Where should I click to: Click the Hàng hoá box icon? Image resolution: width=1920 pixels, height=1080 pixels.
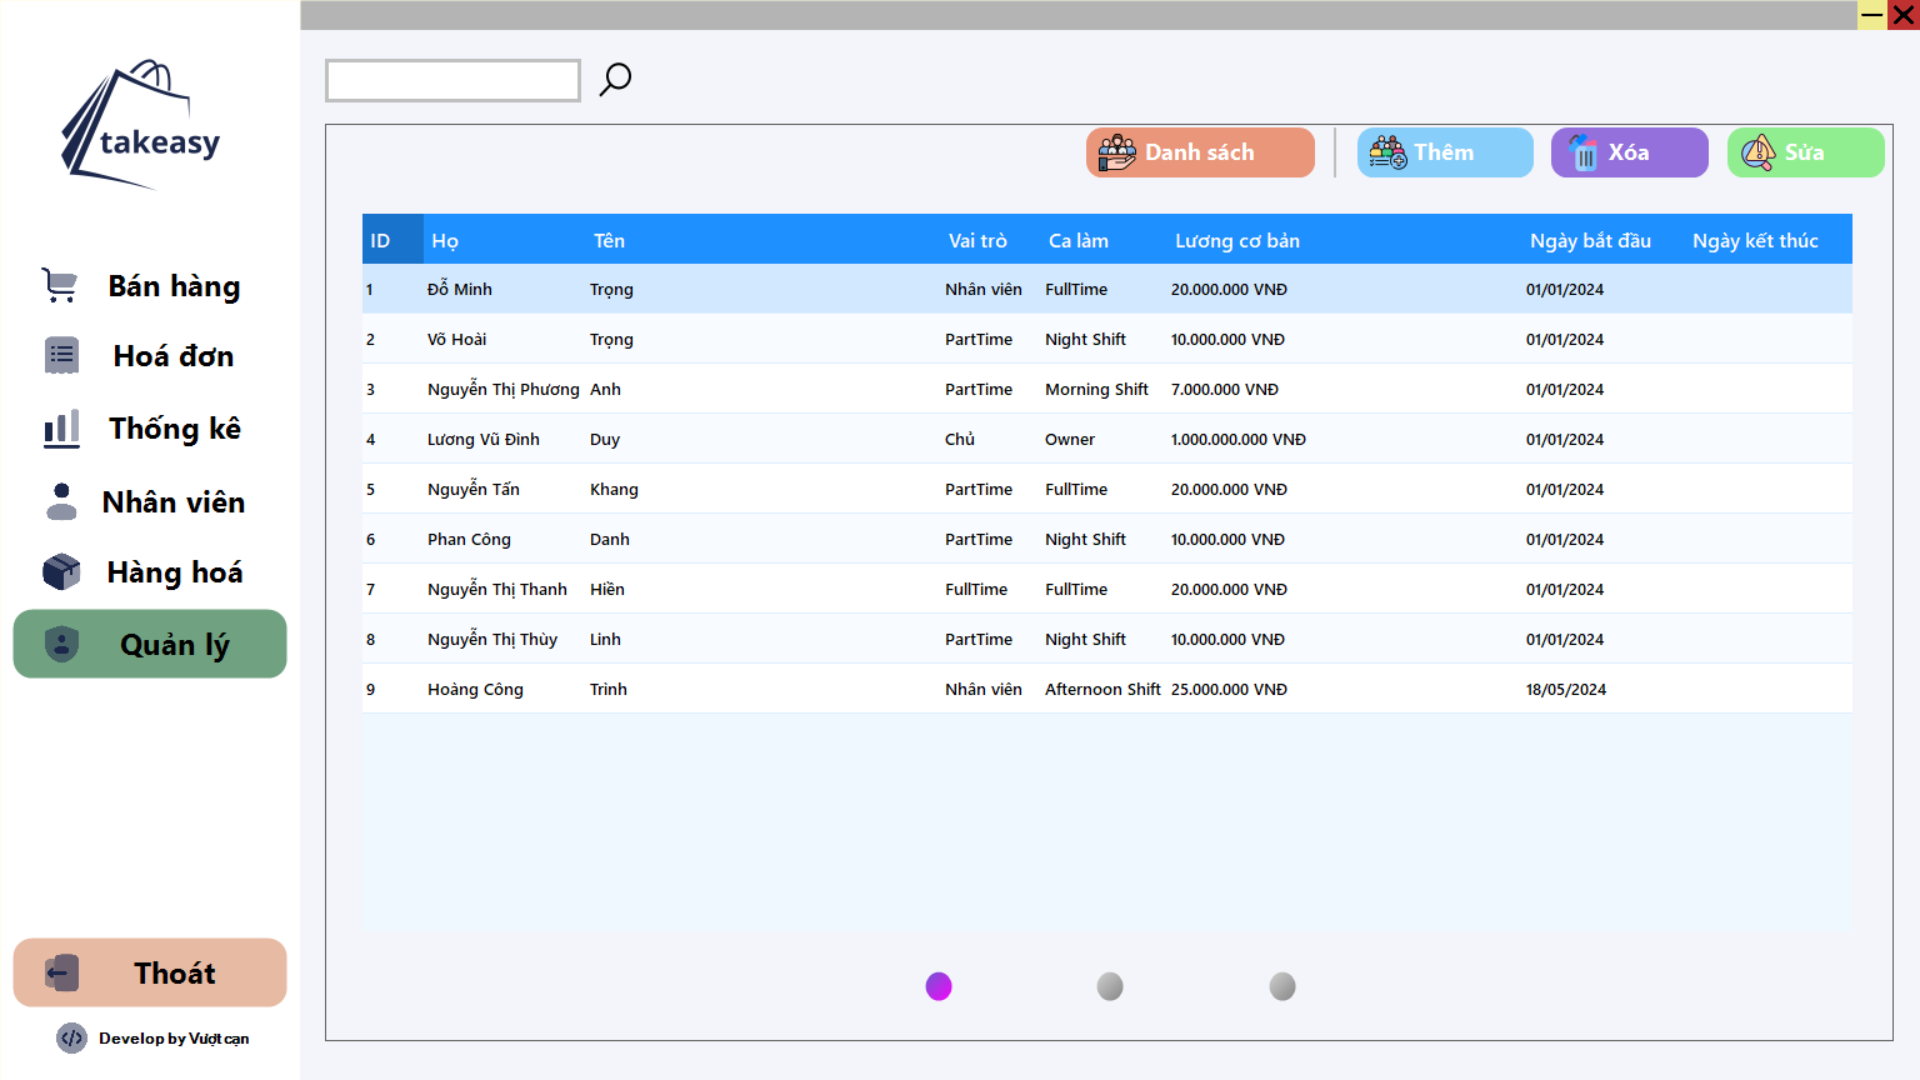click(61, 572)
